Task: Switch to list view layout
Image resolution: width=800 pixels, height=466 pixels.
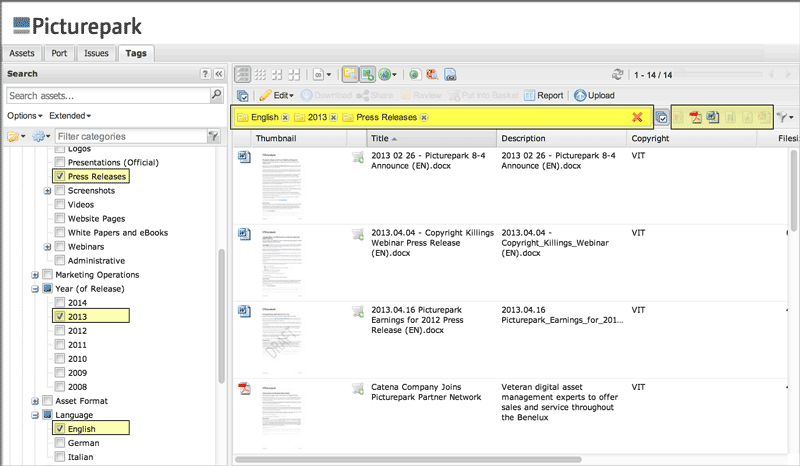Action: point(242,75)
